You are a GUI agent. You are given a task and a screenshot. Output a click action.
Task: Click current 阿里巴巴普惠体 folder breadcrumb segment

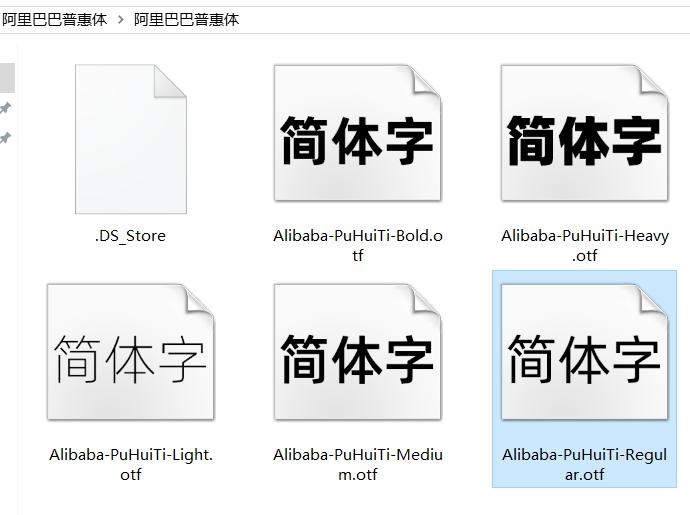186,20
